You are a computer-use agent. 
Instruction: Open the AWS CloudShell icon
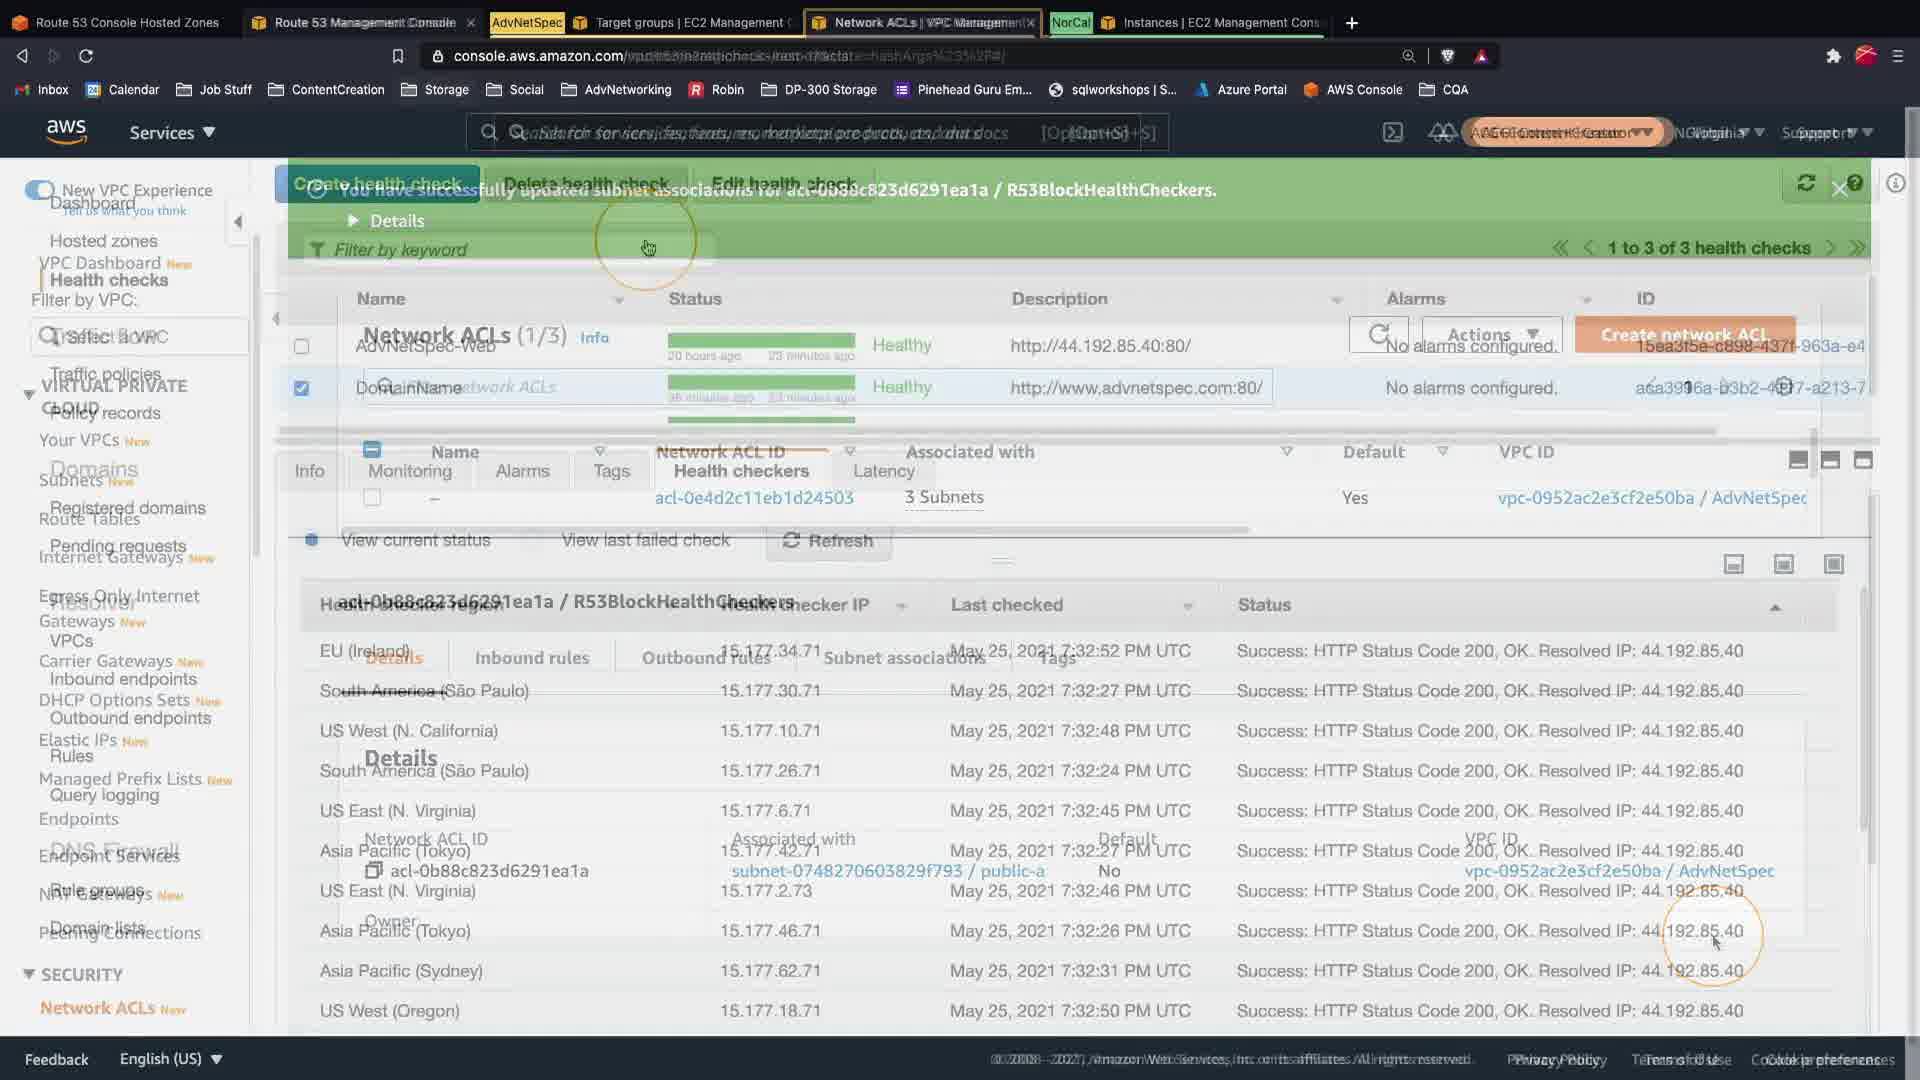click(1392, 132)
